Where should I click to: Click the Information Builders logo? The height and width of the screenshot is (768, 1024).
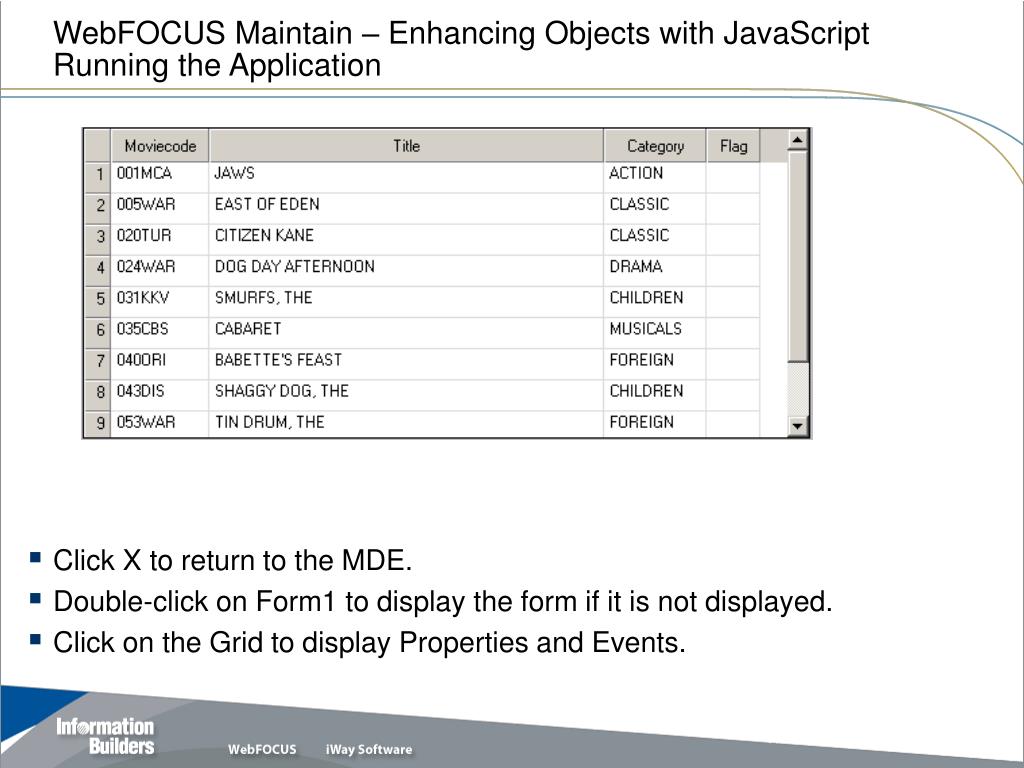tap(105, 737)
